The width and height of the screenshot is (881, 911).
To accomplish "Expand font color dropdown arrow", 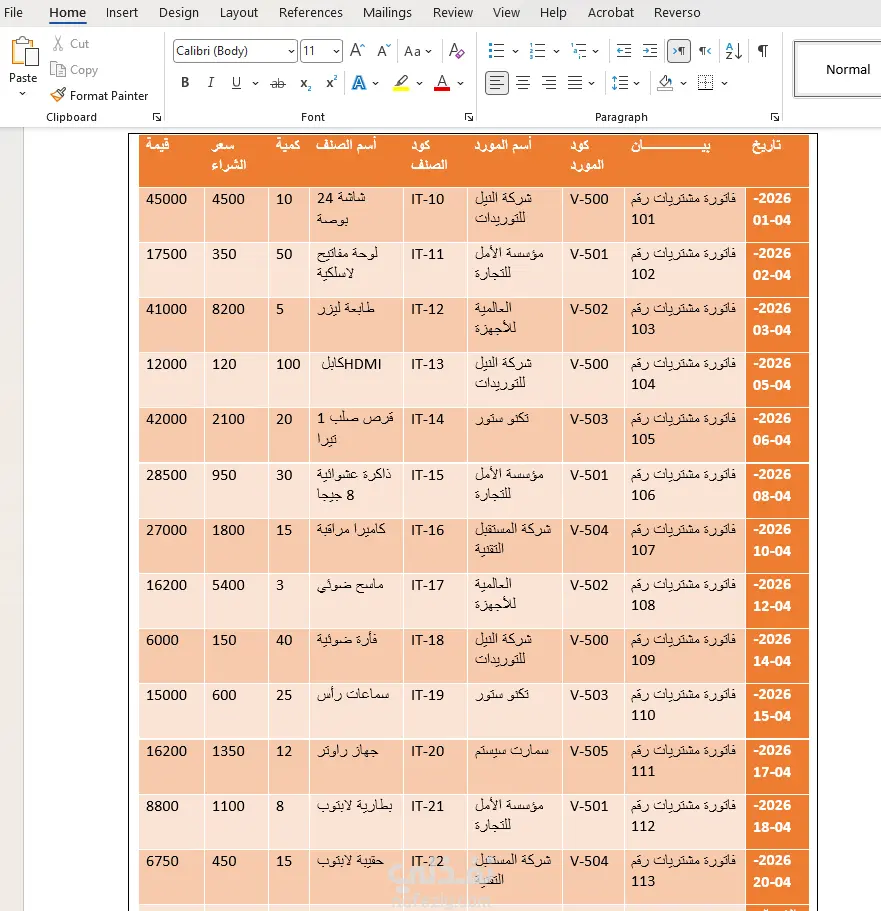I will pyautogui.click(x=460, y=84).
